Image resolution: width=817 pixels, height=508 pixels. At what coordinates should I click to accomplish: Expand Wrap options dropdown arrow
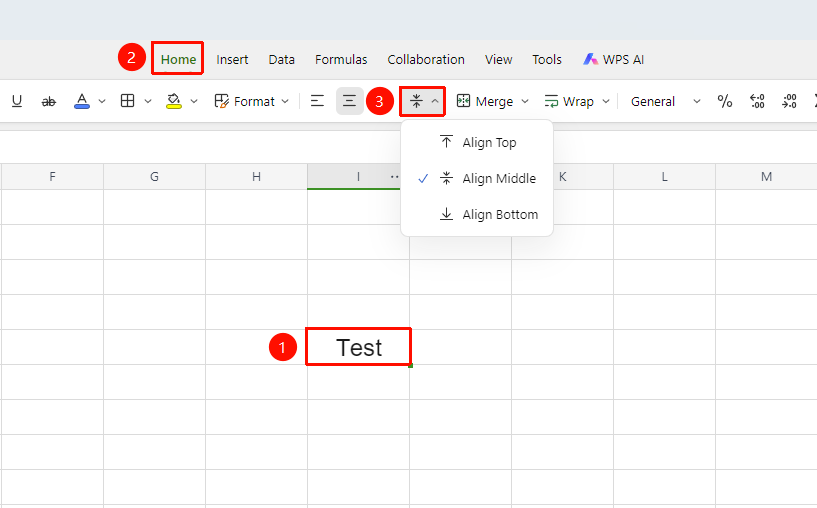(x=605, y=101)
